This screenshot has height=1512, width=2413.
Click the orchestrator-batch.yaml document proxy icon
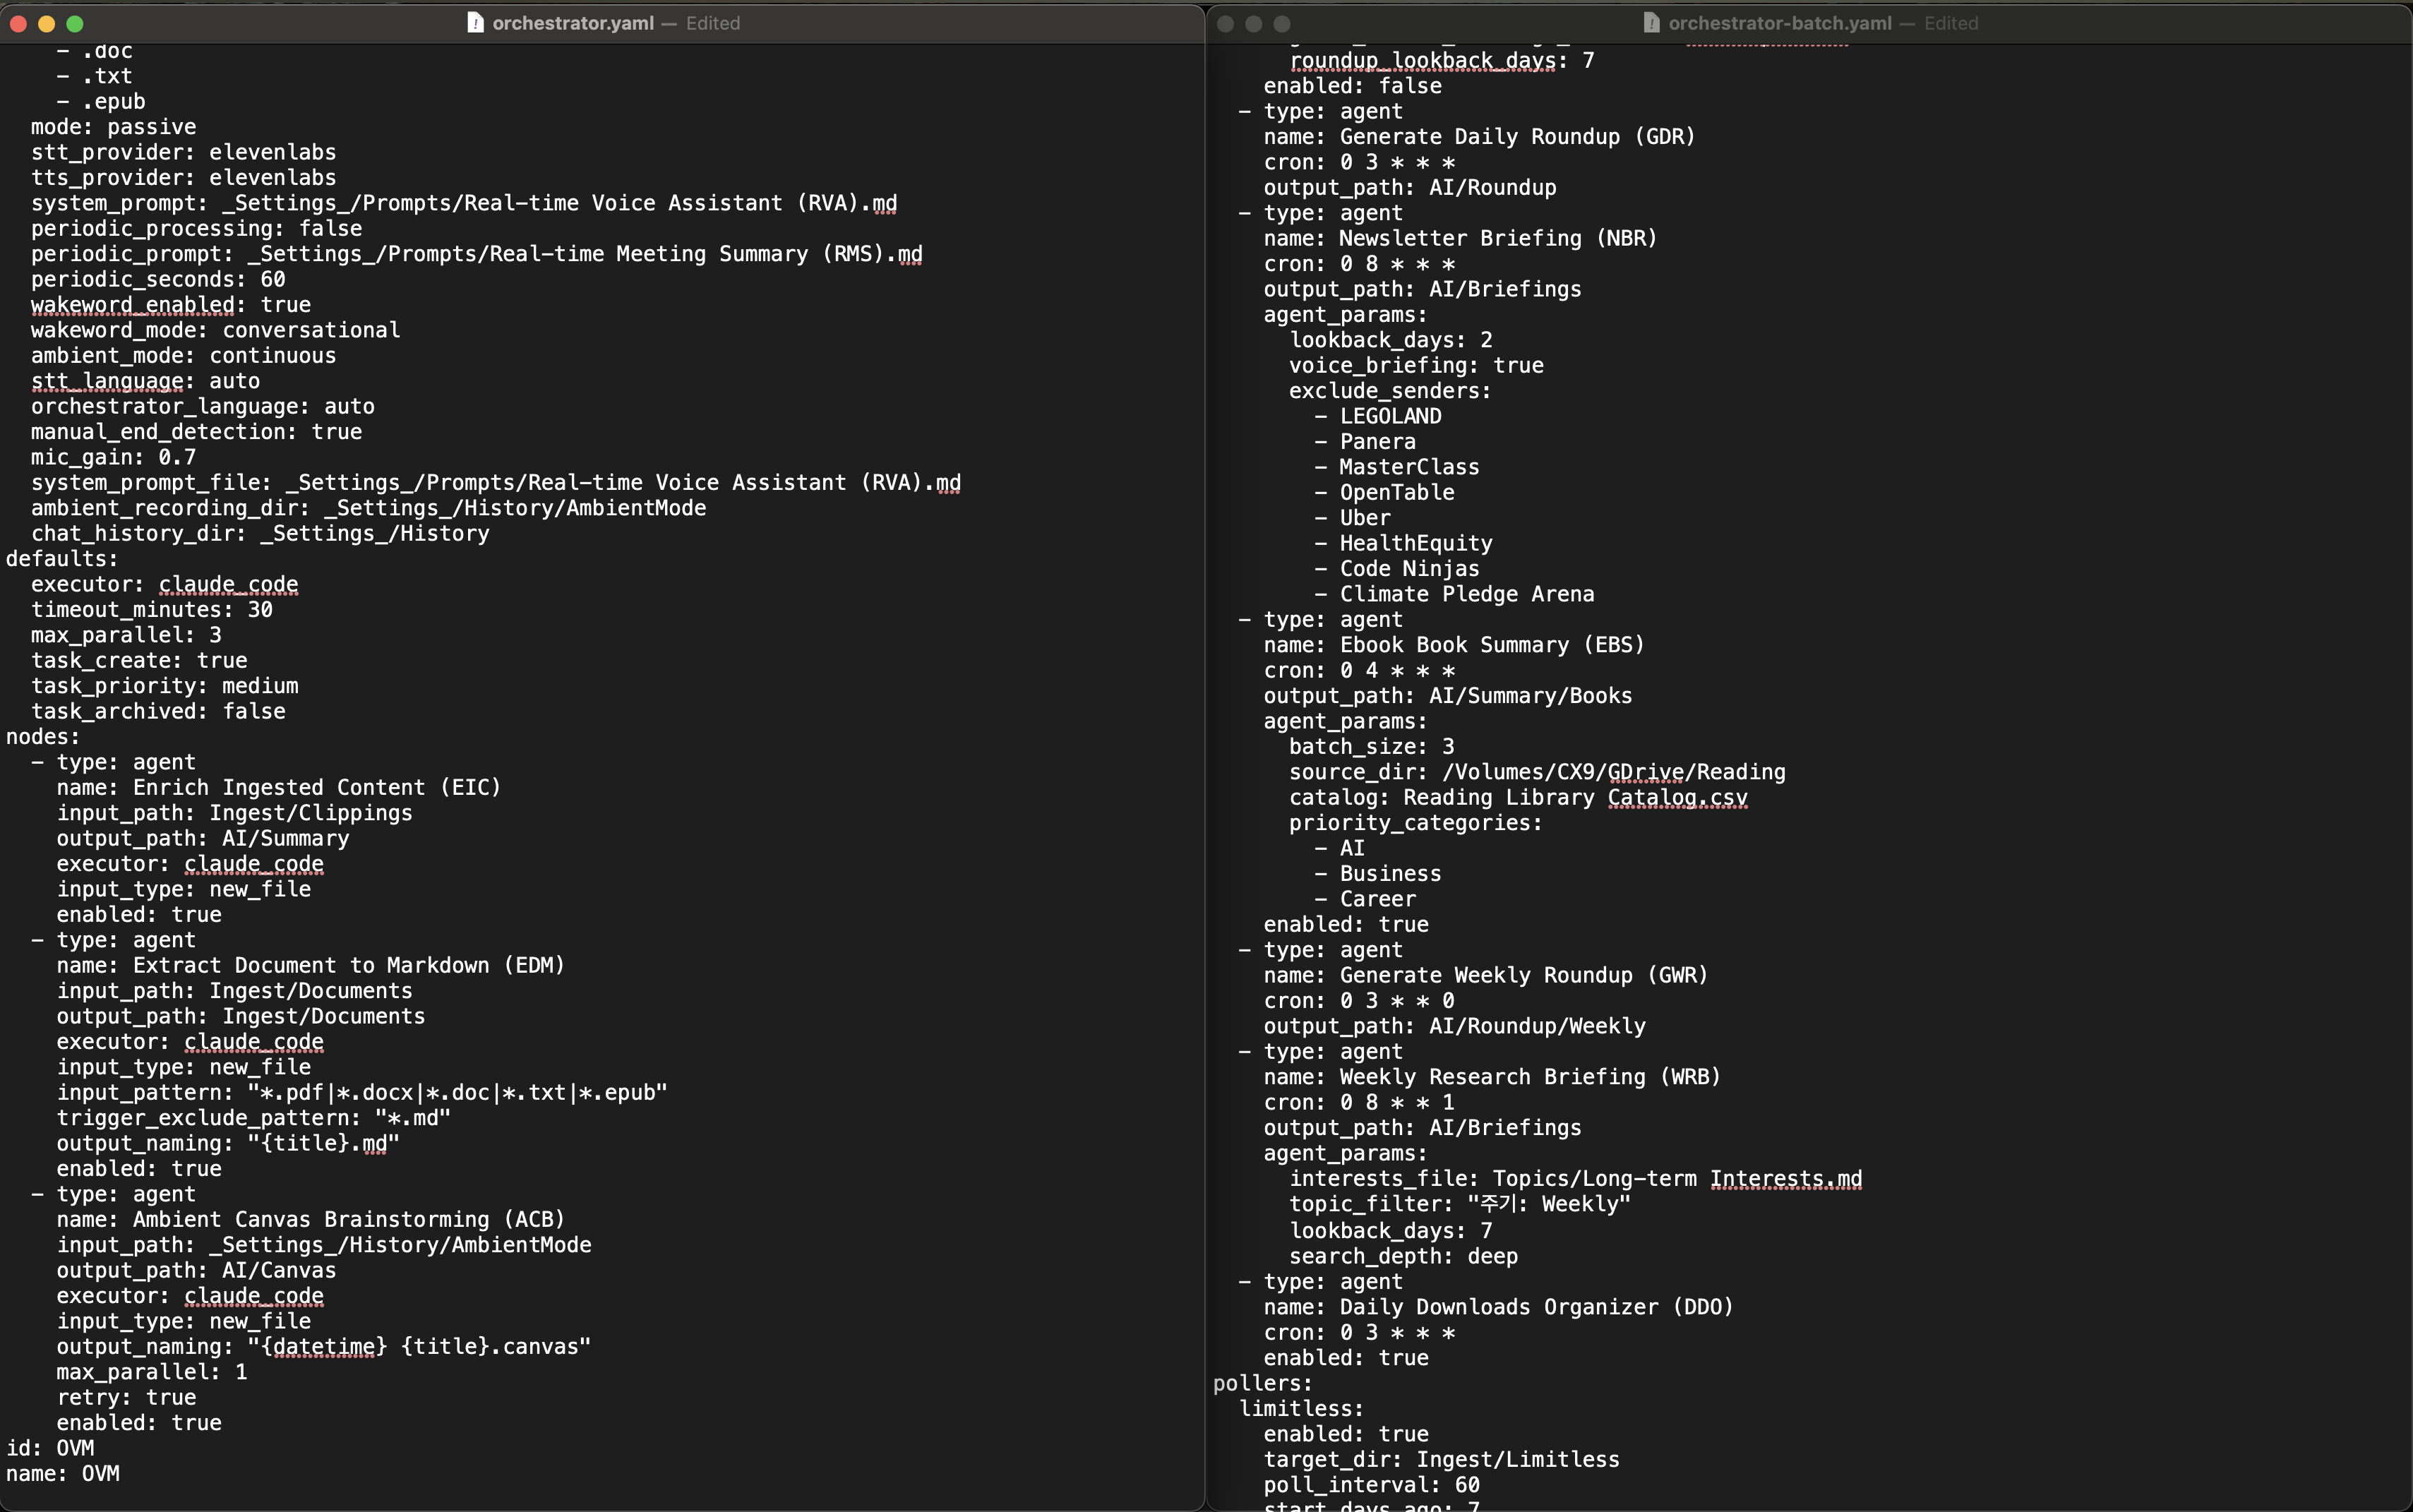click(1652, 23)
